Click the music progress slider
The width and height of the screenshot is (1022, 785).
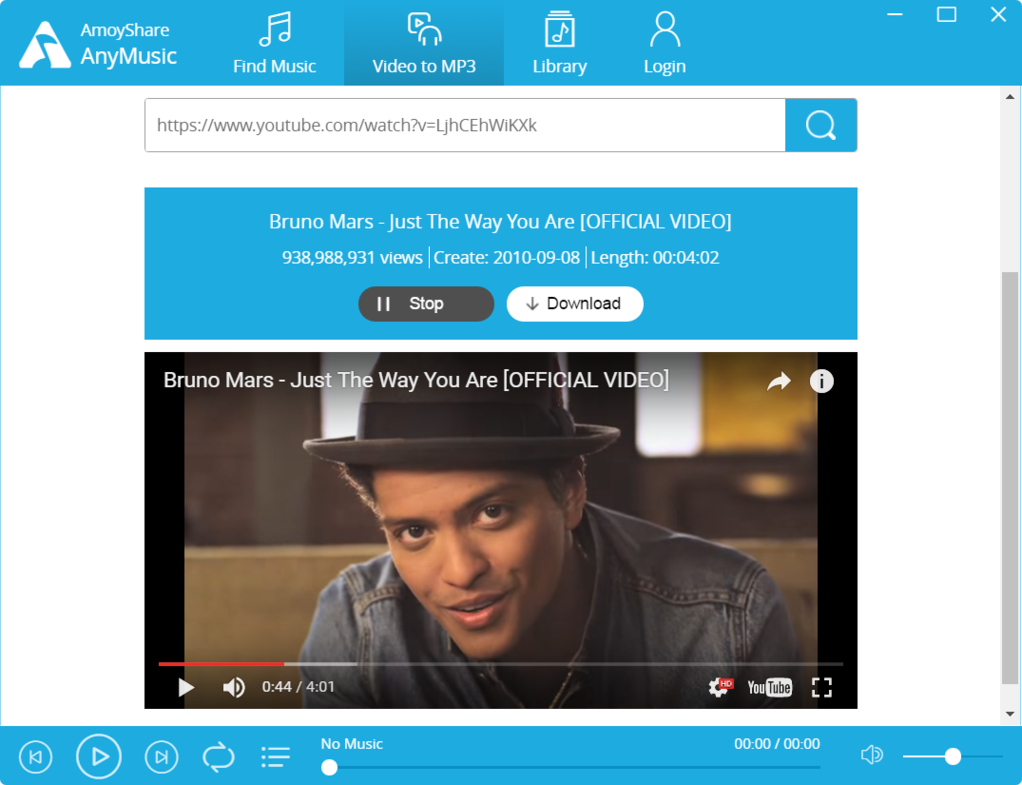point(571,767)
